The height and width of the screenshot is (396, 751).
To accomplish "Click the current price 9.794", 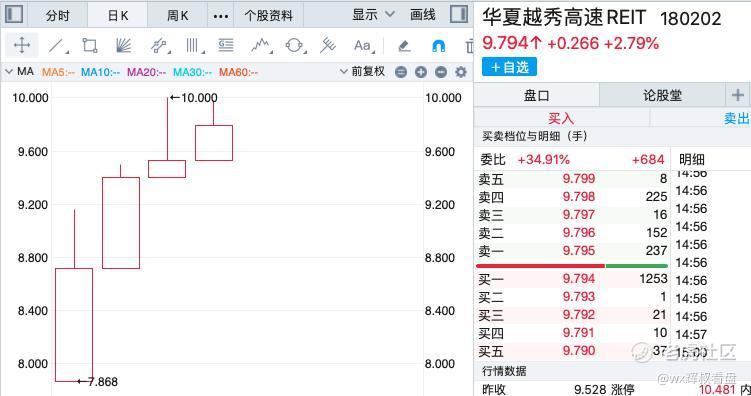I will pyautogui.click(x=512, y=43).
